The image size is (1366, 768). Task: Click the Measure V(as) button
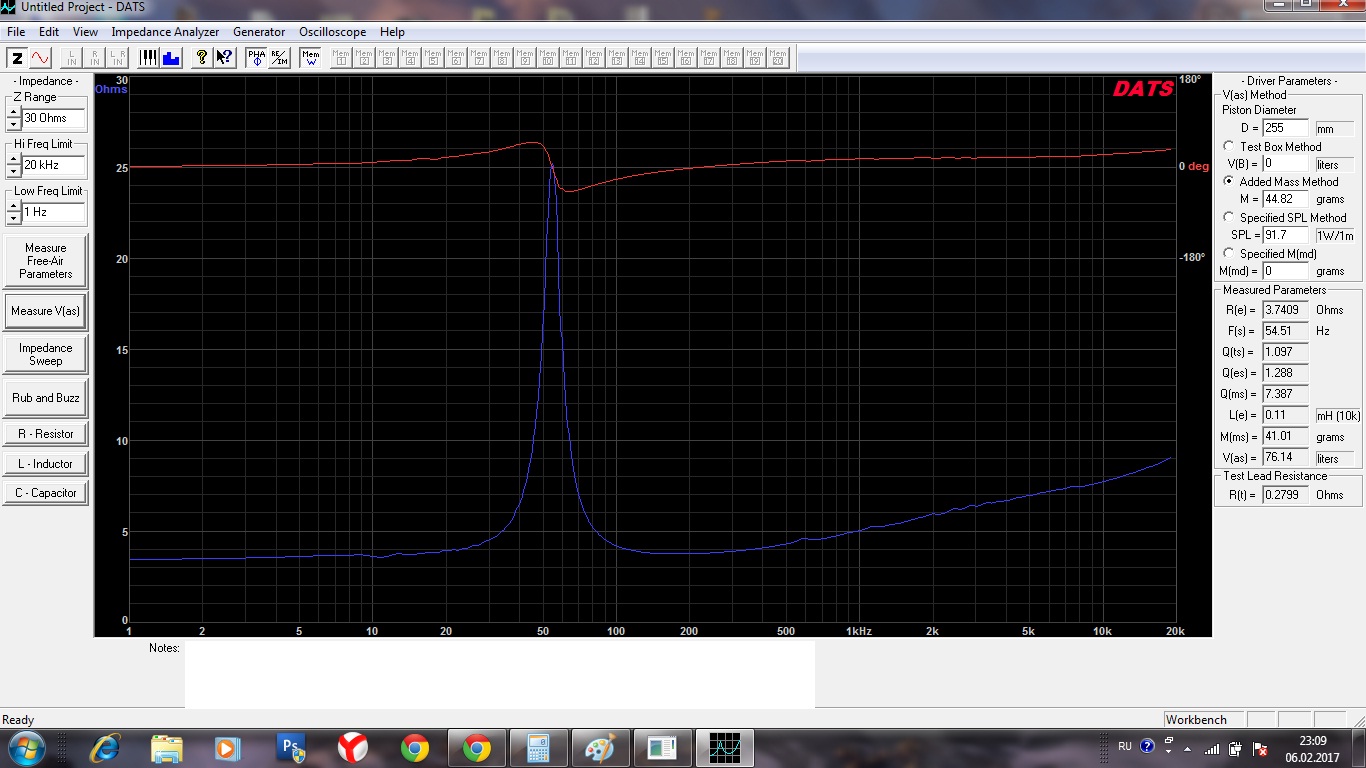click(x=46, y=311)
